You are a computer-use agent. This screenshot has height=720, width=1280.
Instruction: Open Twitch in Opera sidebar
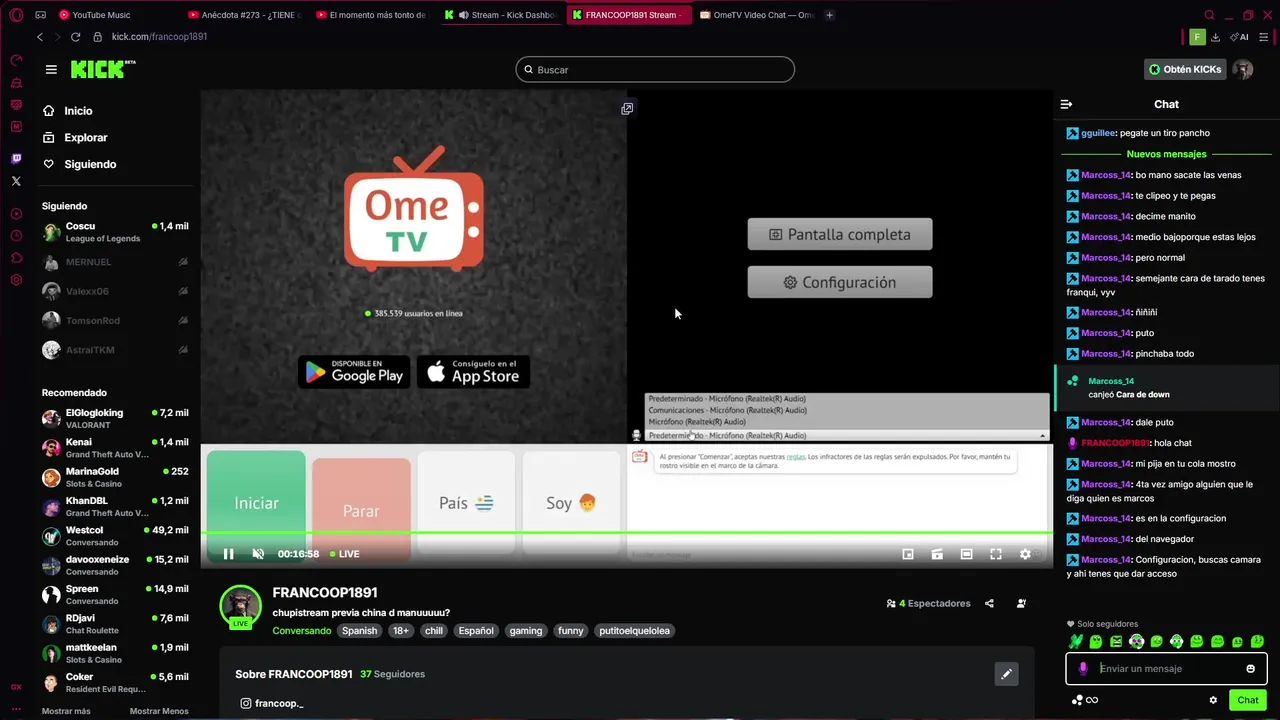(16, 159)
